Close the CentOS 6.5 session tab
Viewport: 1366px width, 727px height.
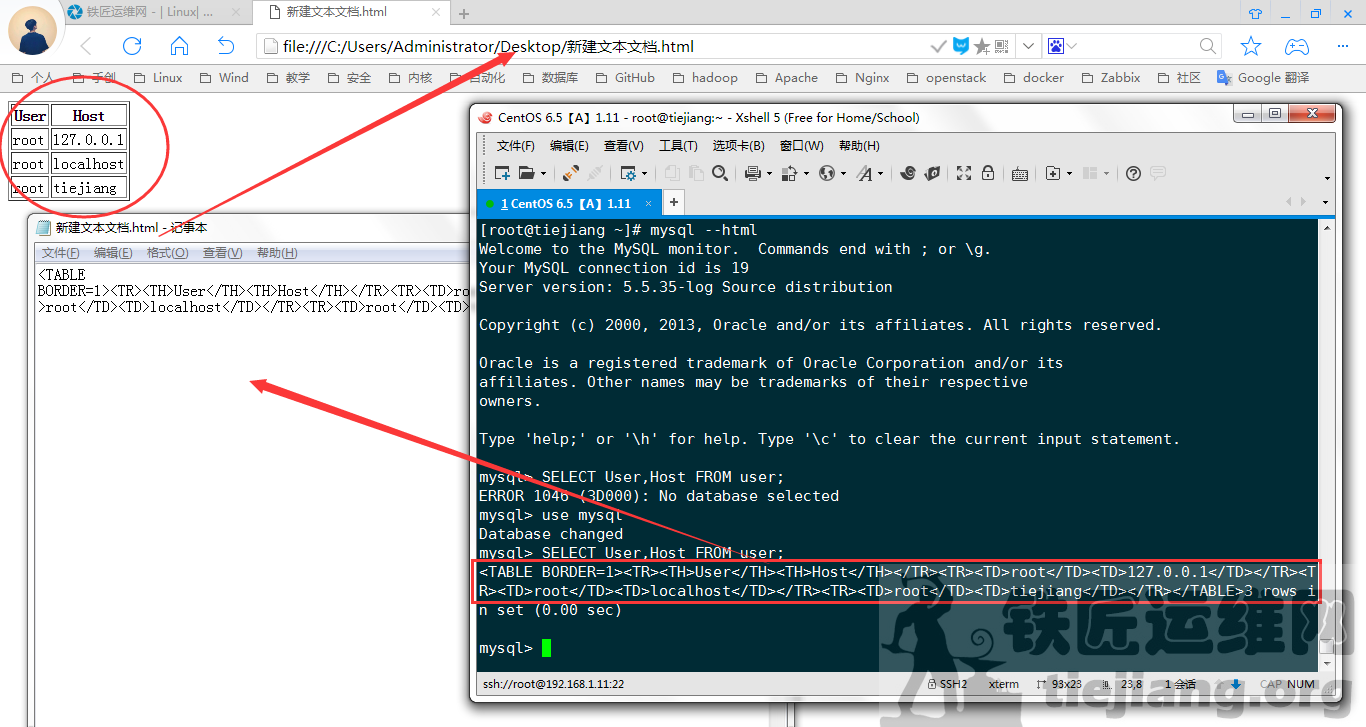(649, 203)
